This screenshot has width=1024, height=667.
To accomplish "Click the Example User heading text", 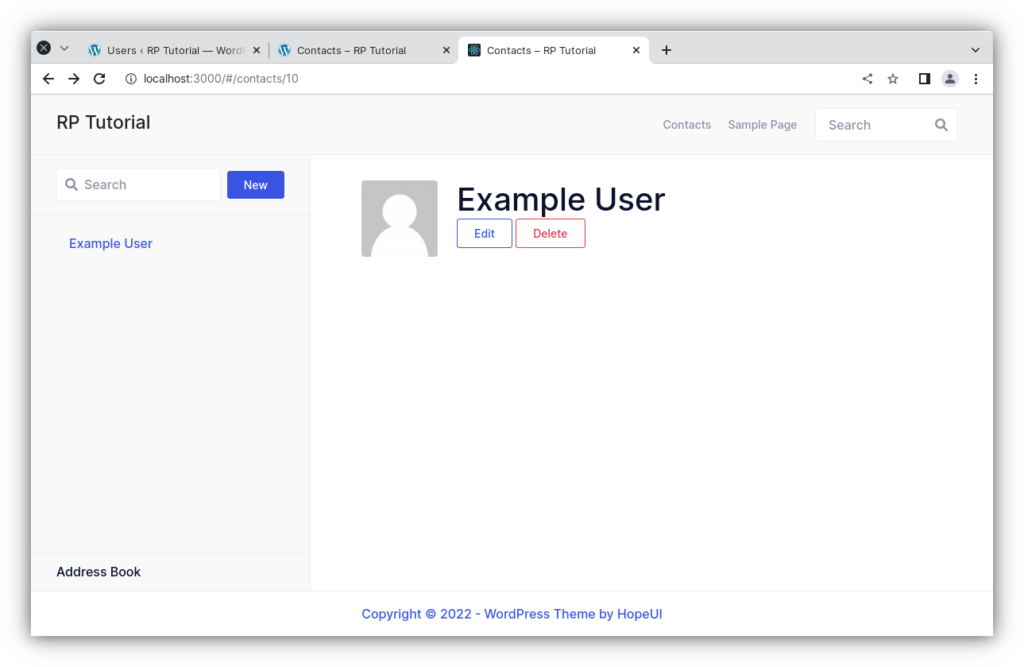I will tap(560, 199).
